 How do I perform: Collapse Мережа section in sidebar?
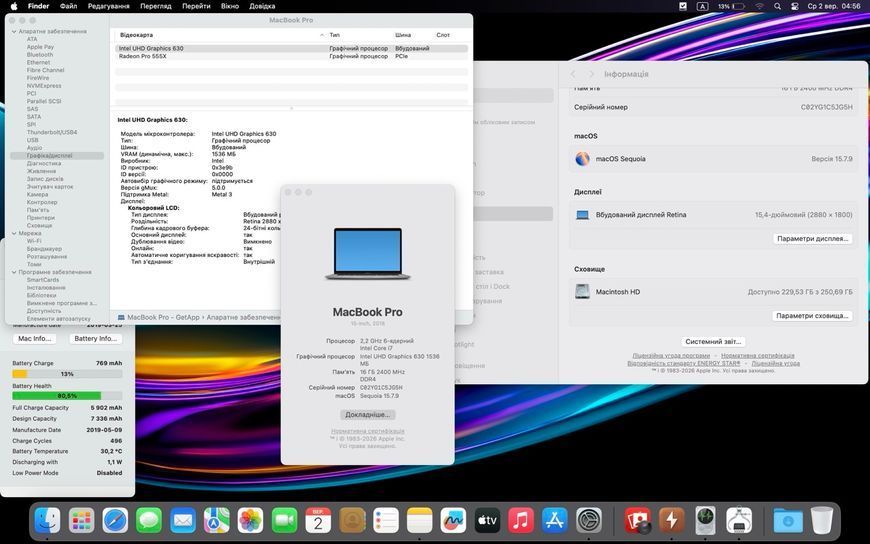point(14,234)
